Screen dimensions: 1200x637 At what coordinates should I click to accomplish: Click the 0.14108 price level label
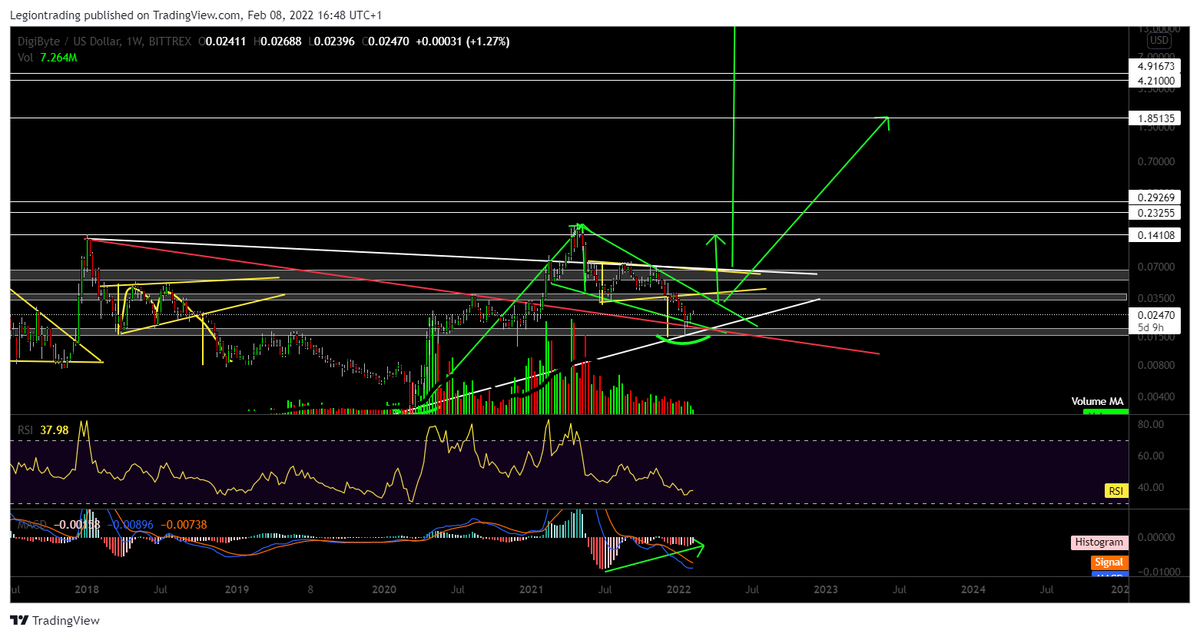1154,235
